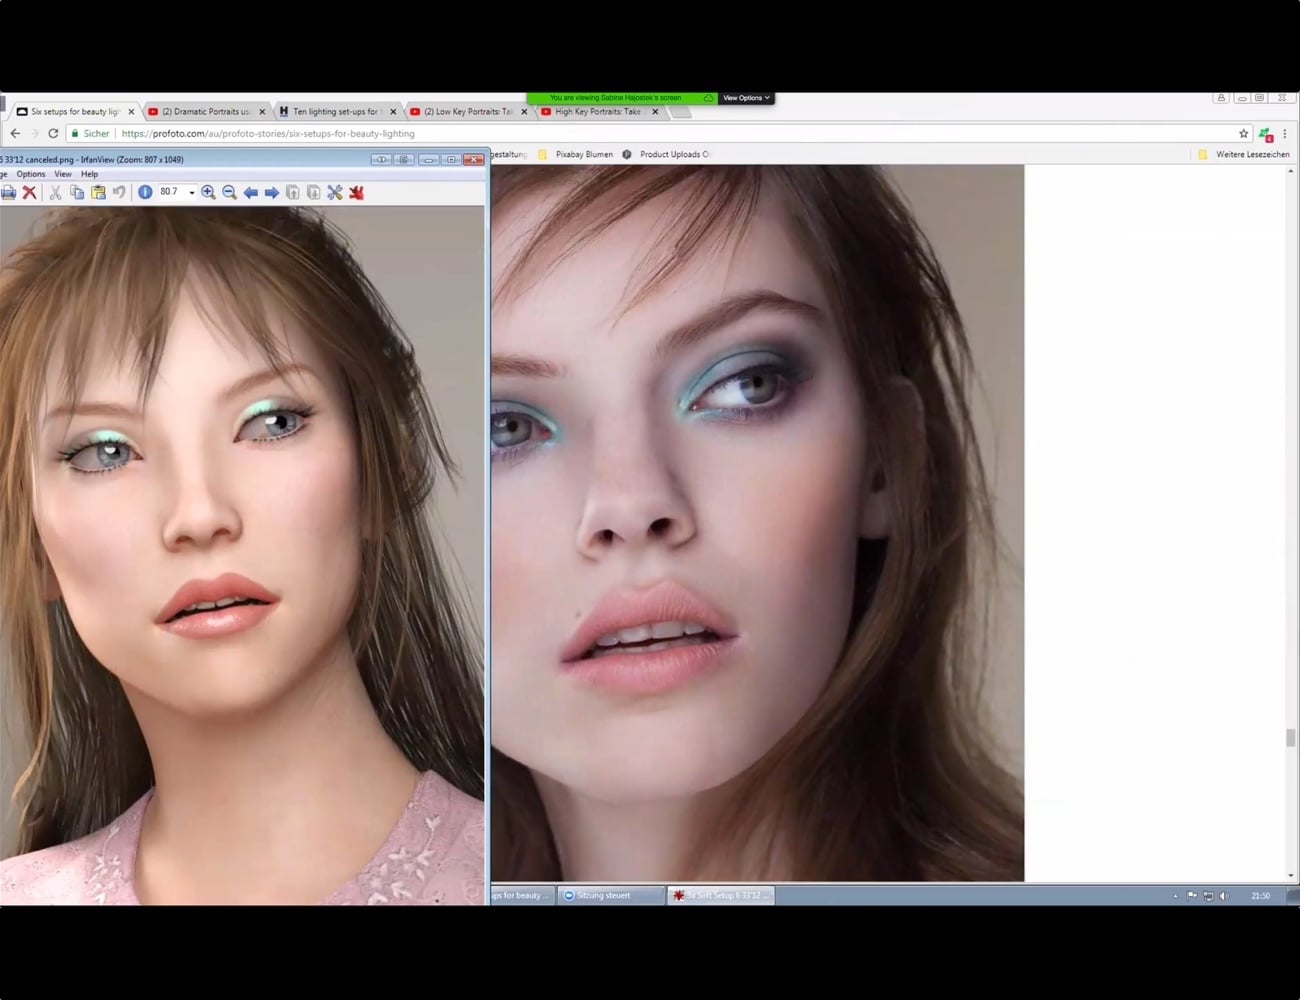Open the Options menu in IrfanView
The height and width of the screenshot is (1000, 1300).
[x=30, y=174]
